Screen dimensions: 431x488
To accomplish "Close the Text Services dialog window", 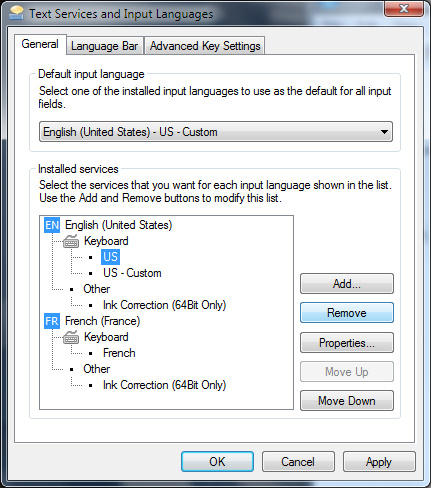I will [404, 8].
